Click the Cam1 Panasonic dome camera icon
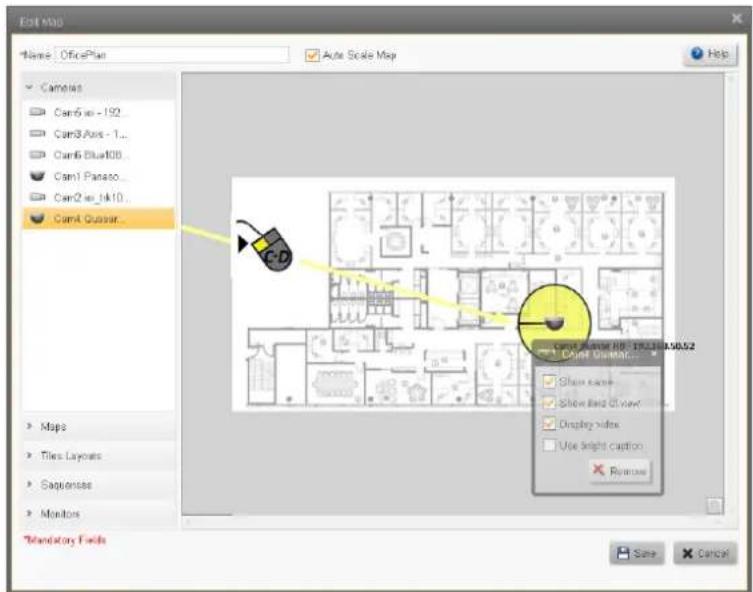 point(37,176)
